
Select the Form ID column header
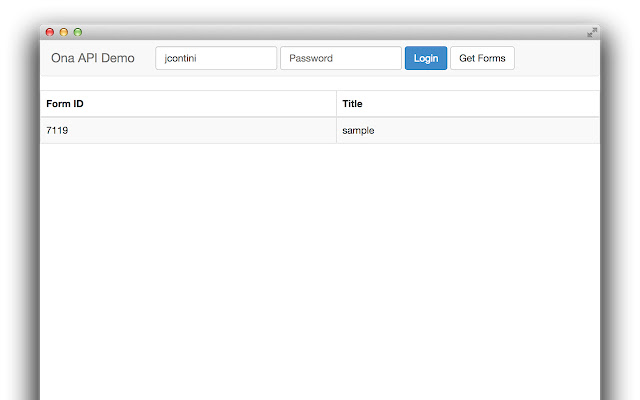coord(65,104)
